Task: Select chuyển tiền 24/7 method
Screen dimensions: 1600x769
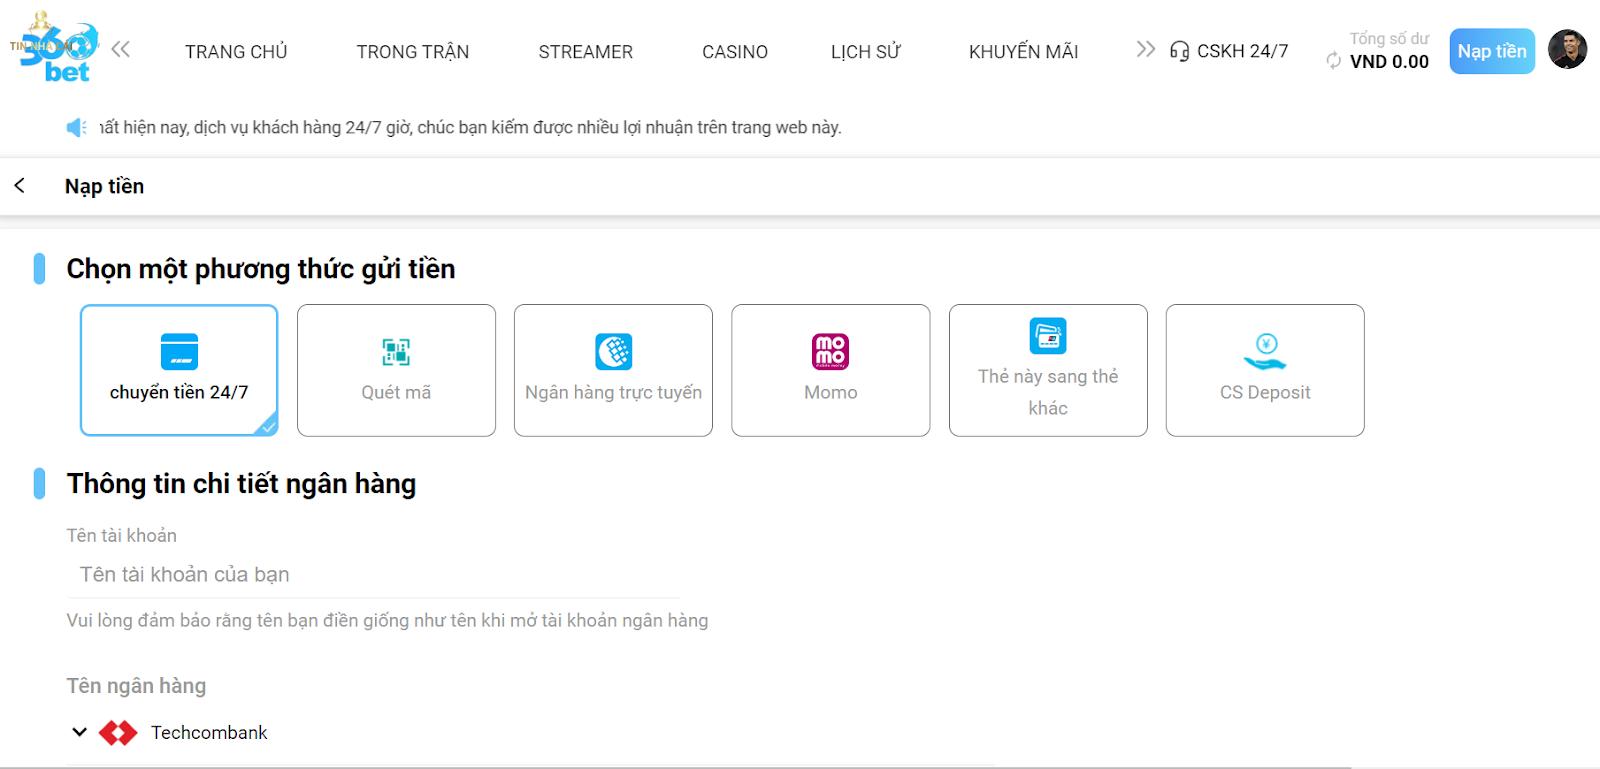Action: click(179, 370)
